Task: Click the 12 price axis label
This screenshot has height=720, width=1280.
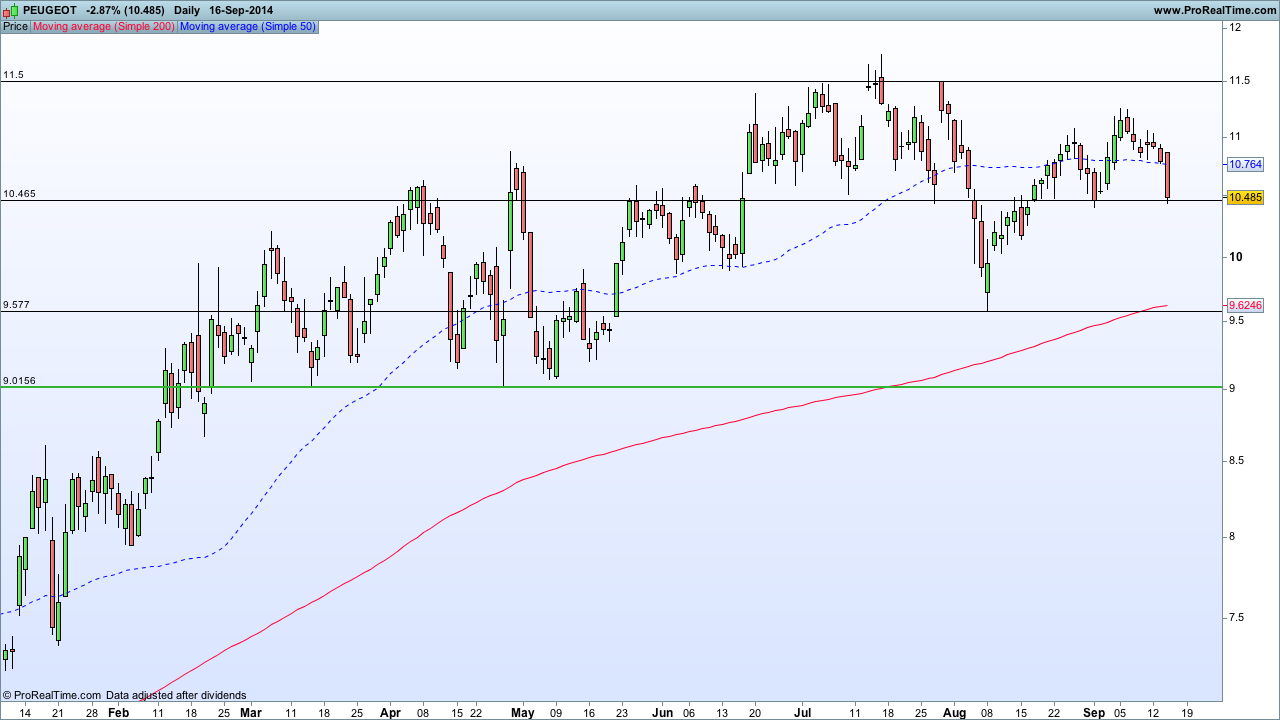Action: pyautogui.click(x=1235, y=27)
